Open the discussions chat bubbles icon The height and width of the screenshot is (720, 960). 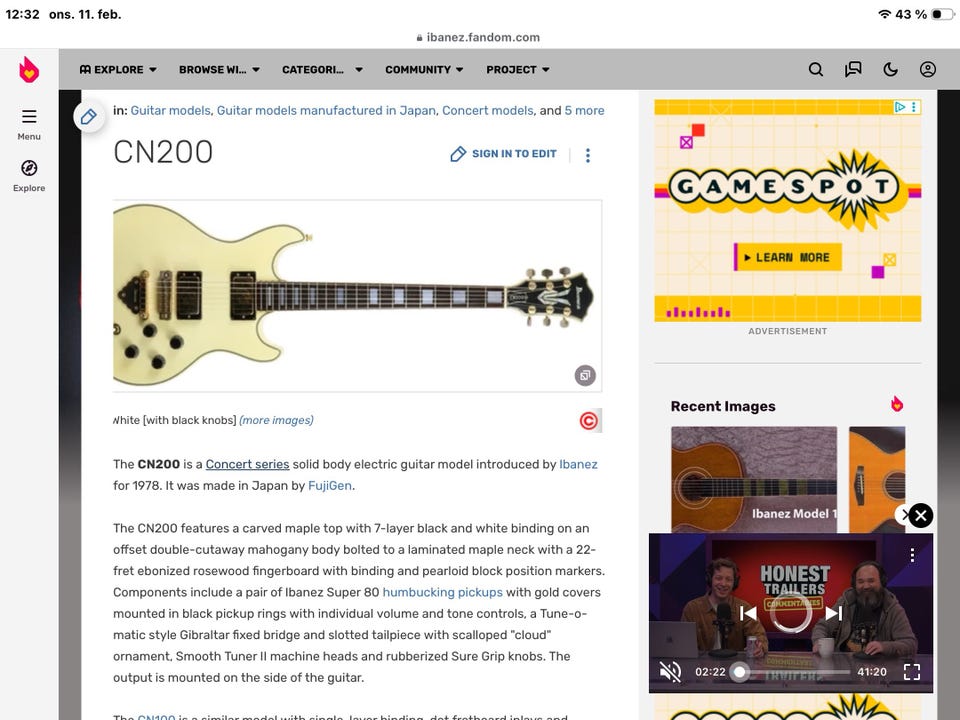tap(853, 69)
